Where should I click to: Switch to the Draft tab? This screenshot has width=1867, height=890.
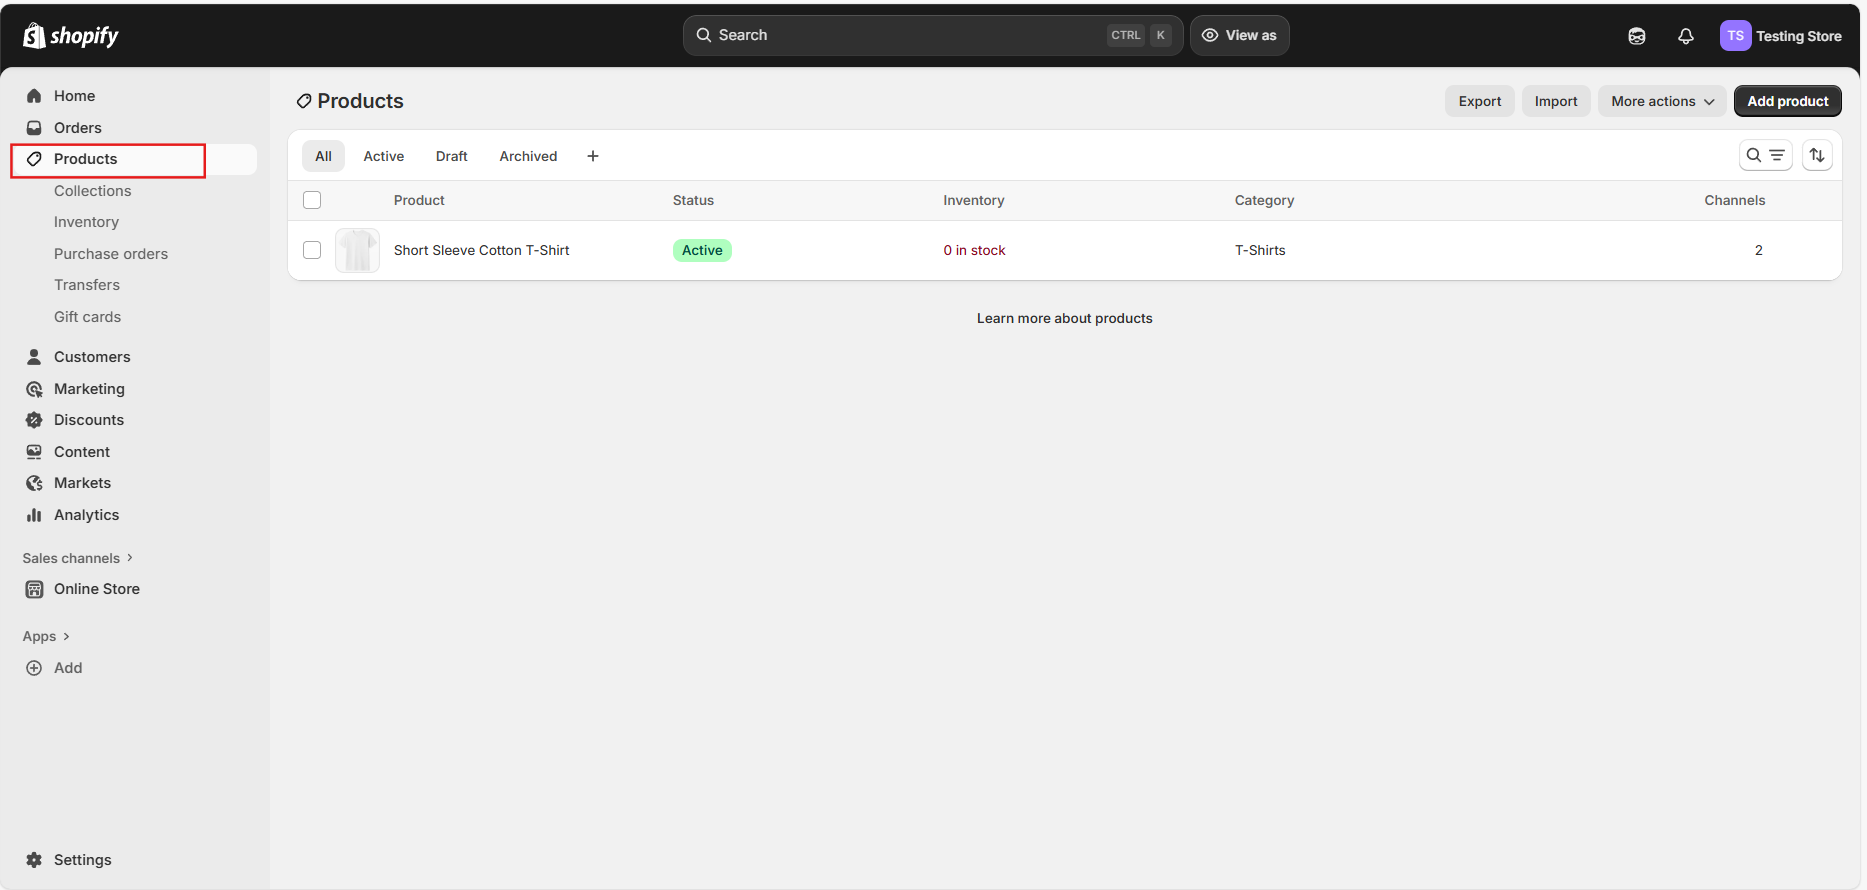pyautogui.click(x=451, y=156)
